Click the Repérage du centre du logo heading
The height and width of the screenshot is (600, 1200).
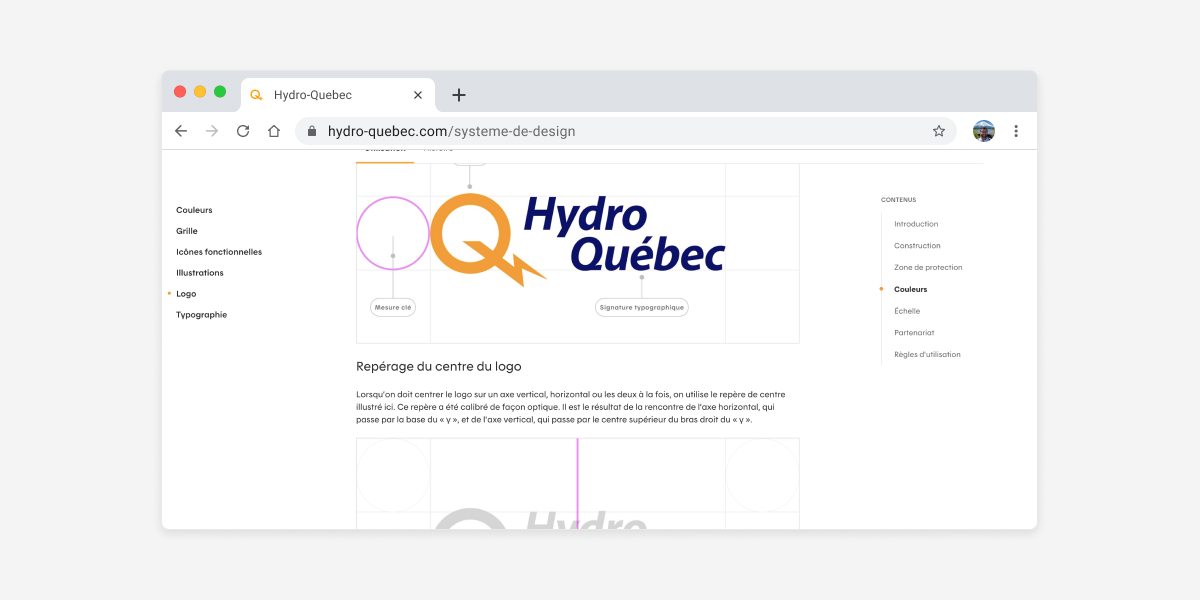coord(439,366)
